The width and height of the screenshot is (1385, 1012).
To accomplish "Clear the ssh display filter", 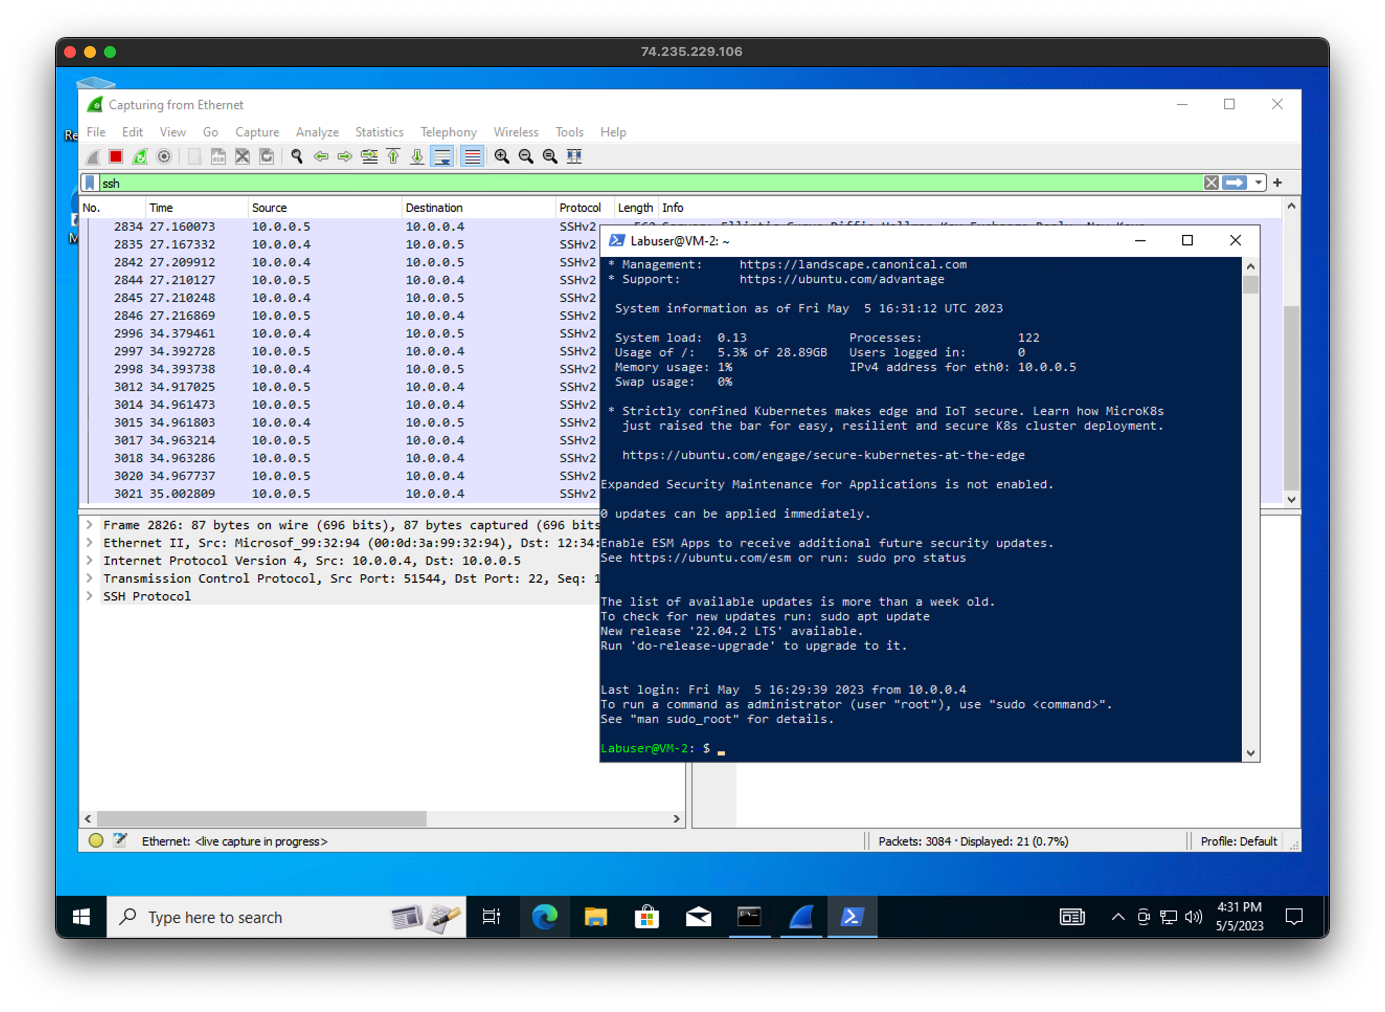I will (1211, 182).
